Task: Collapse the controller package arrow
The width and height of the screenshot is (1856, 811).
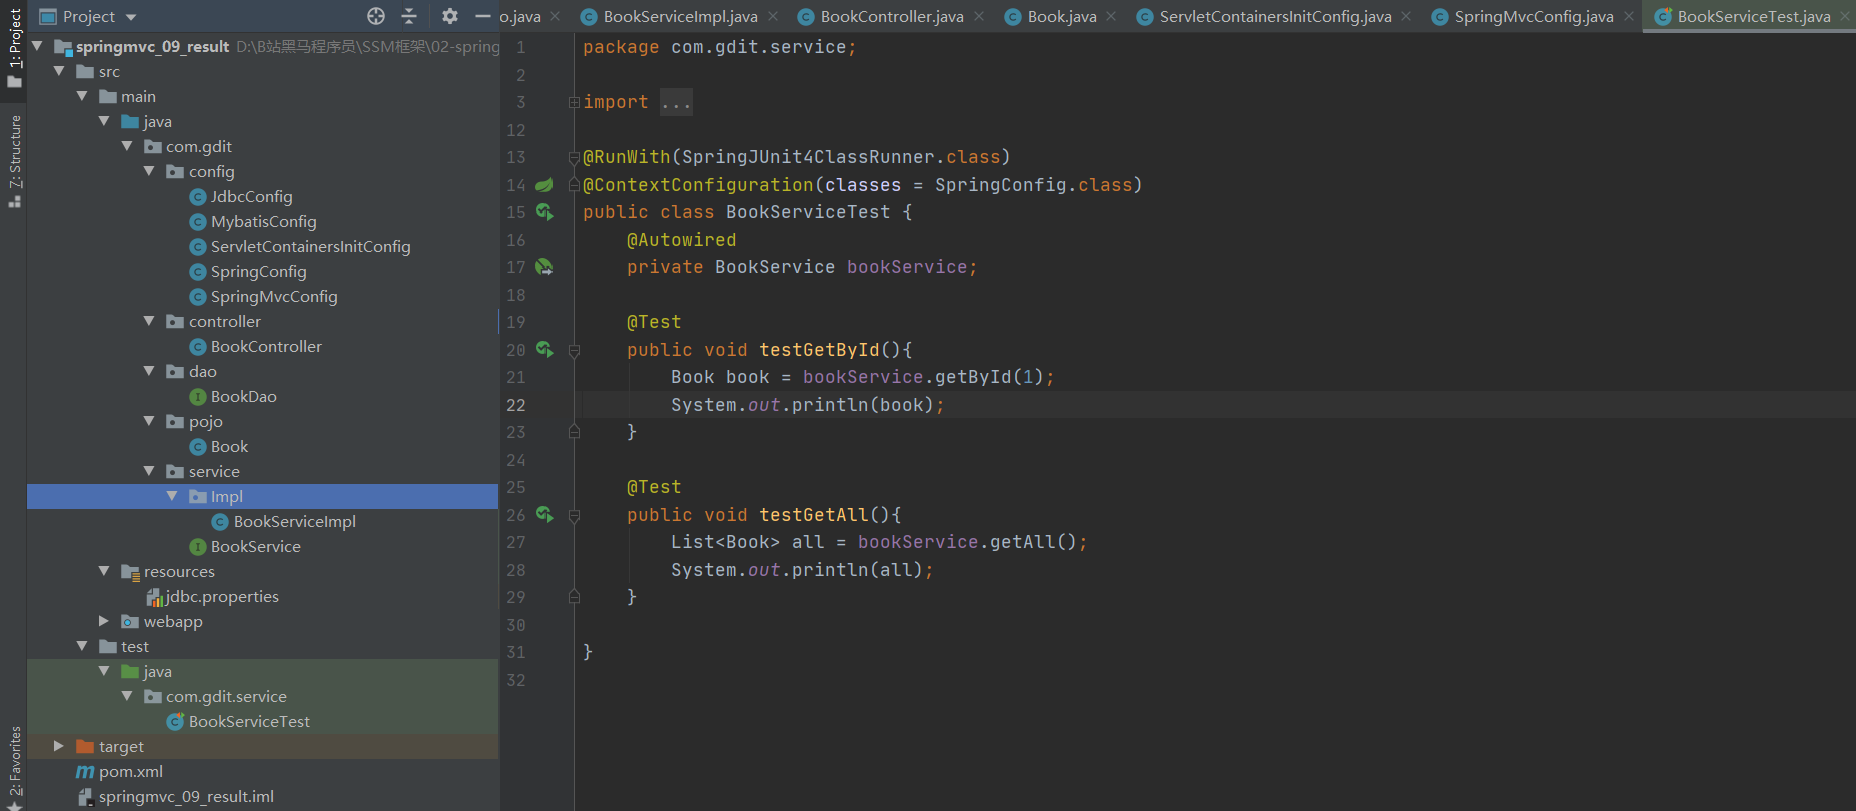Action: [x=149, y=321]
